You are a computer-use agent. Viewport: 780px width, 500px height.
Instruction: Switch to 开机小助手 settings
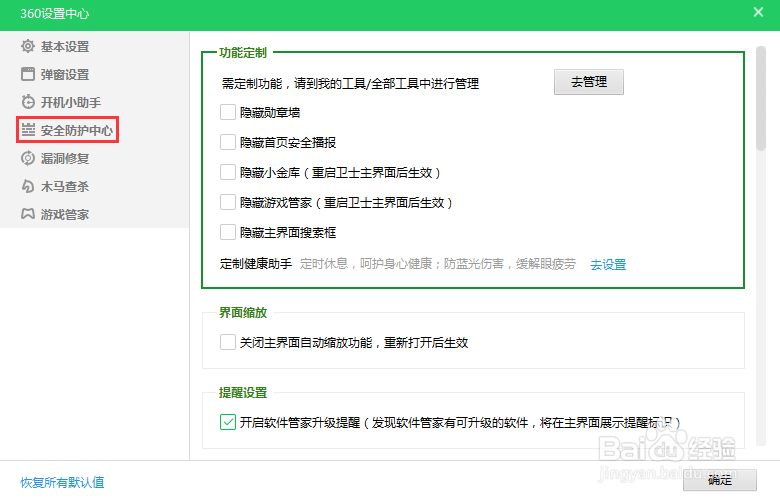[71, 102]
